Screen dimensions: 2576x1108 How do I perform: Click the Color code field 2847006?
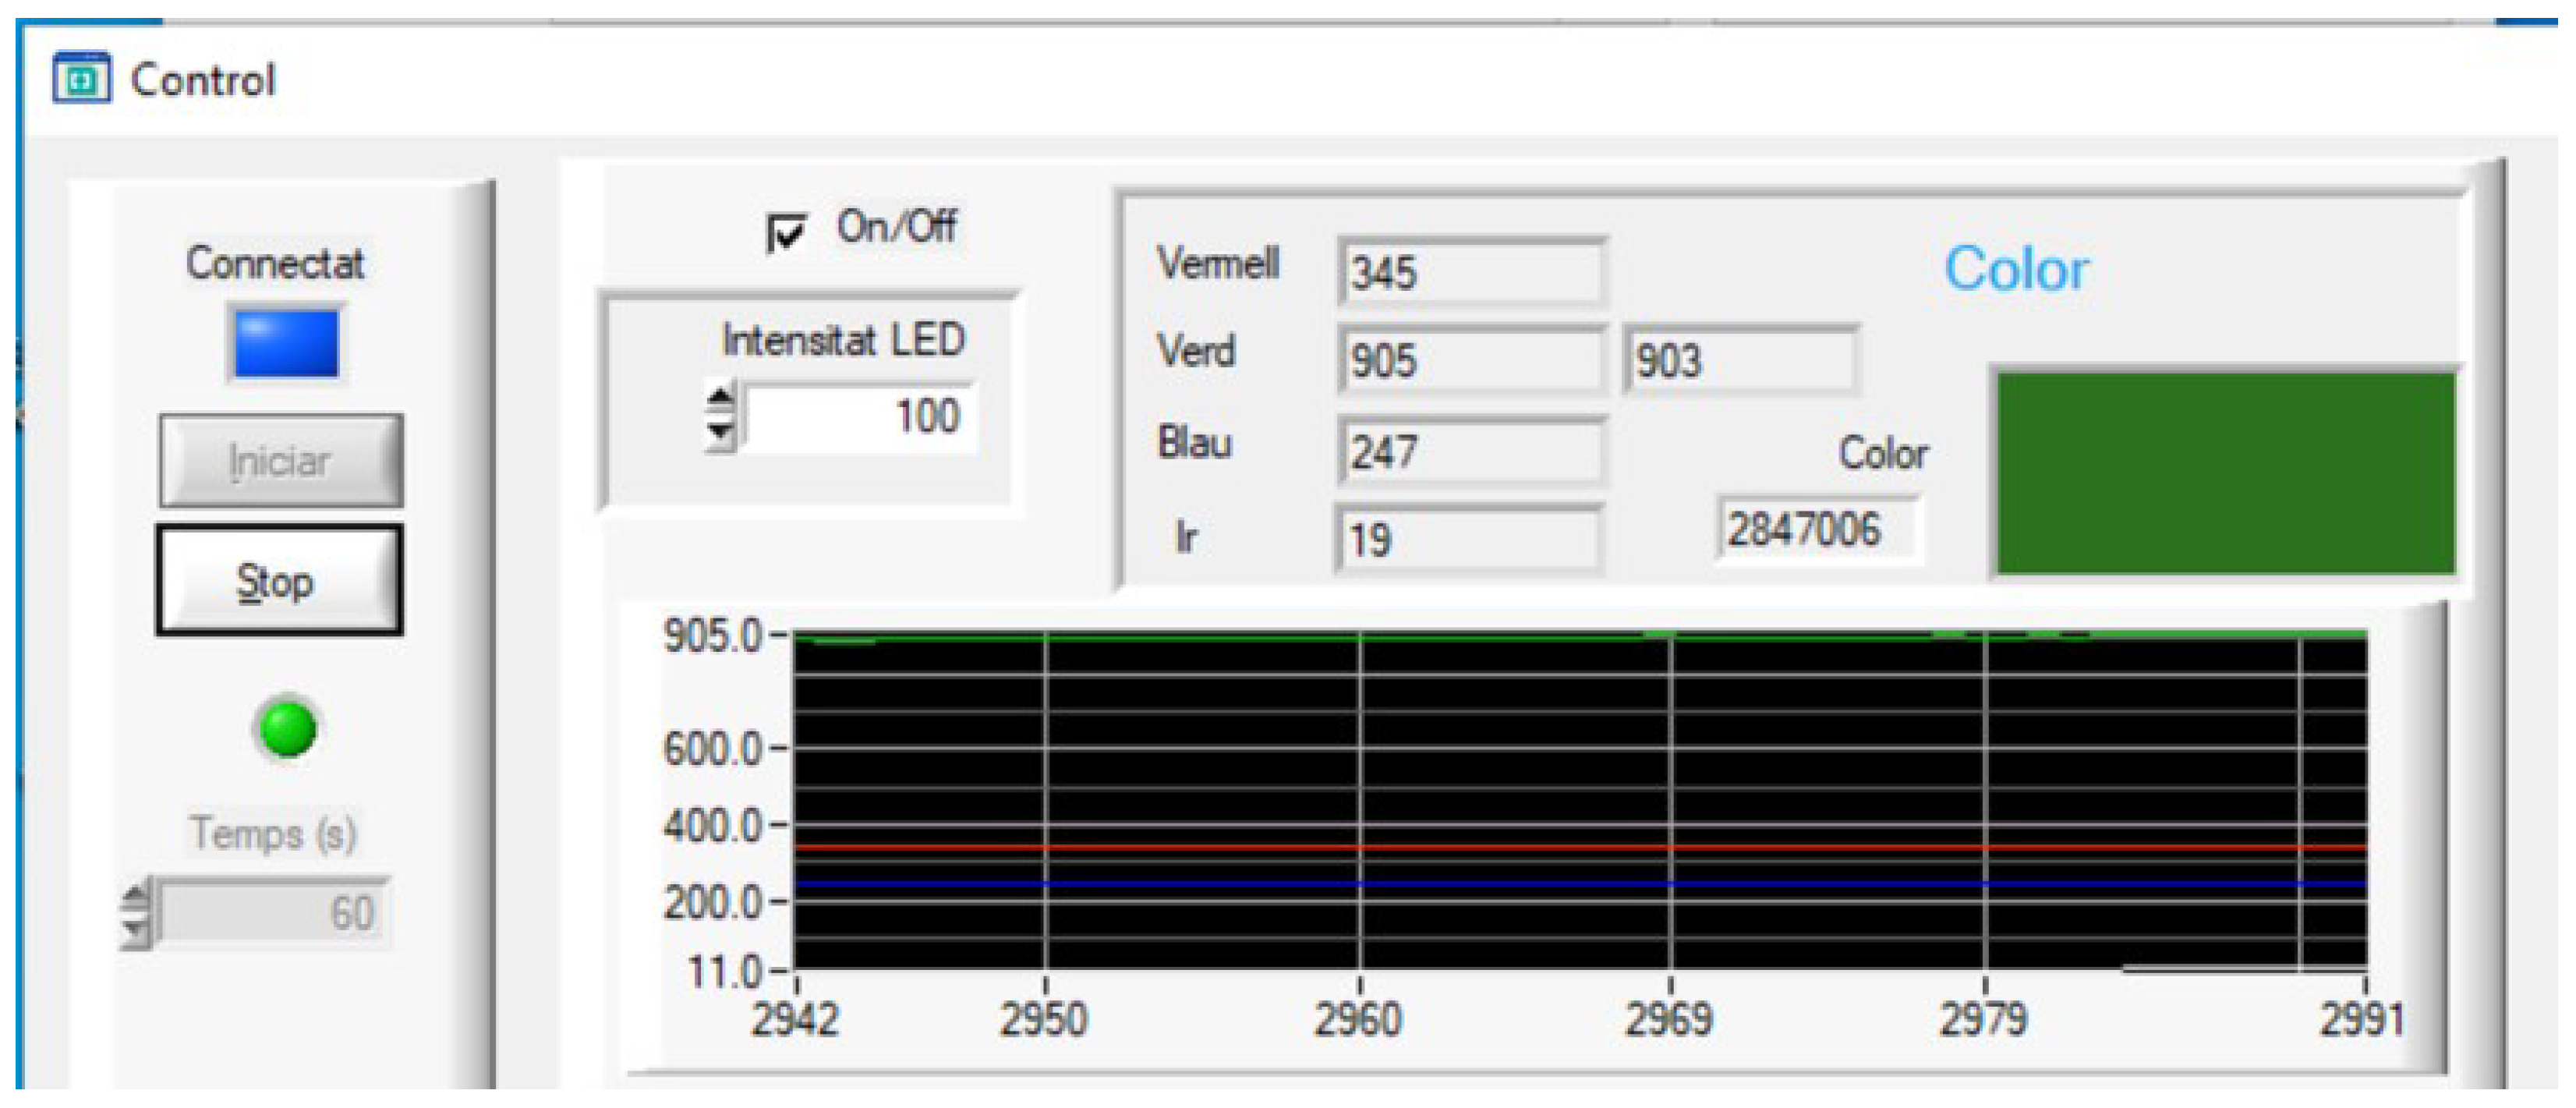[x=1818, y=529]
